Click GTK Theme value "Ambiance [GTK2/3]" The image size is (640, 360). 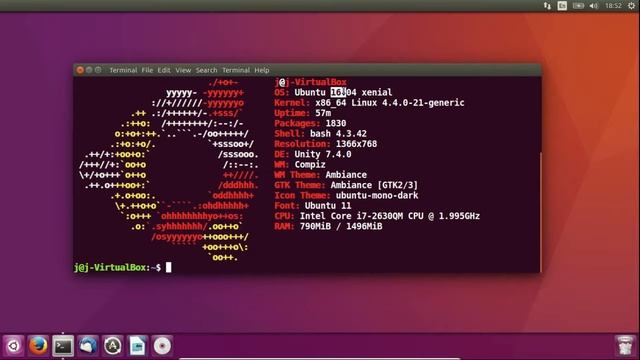(x=374, y=185)
